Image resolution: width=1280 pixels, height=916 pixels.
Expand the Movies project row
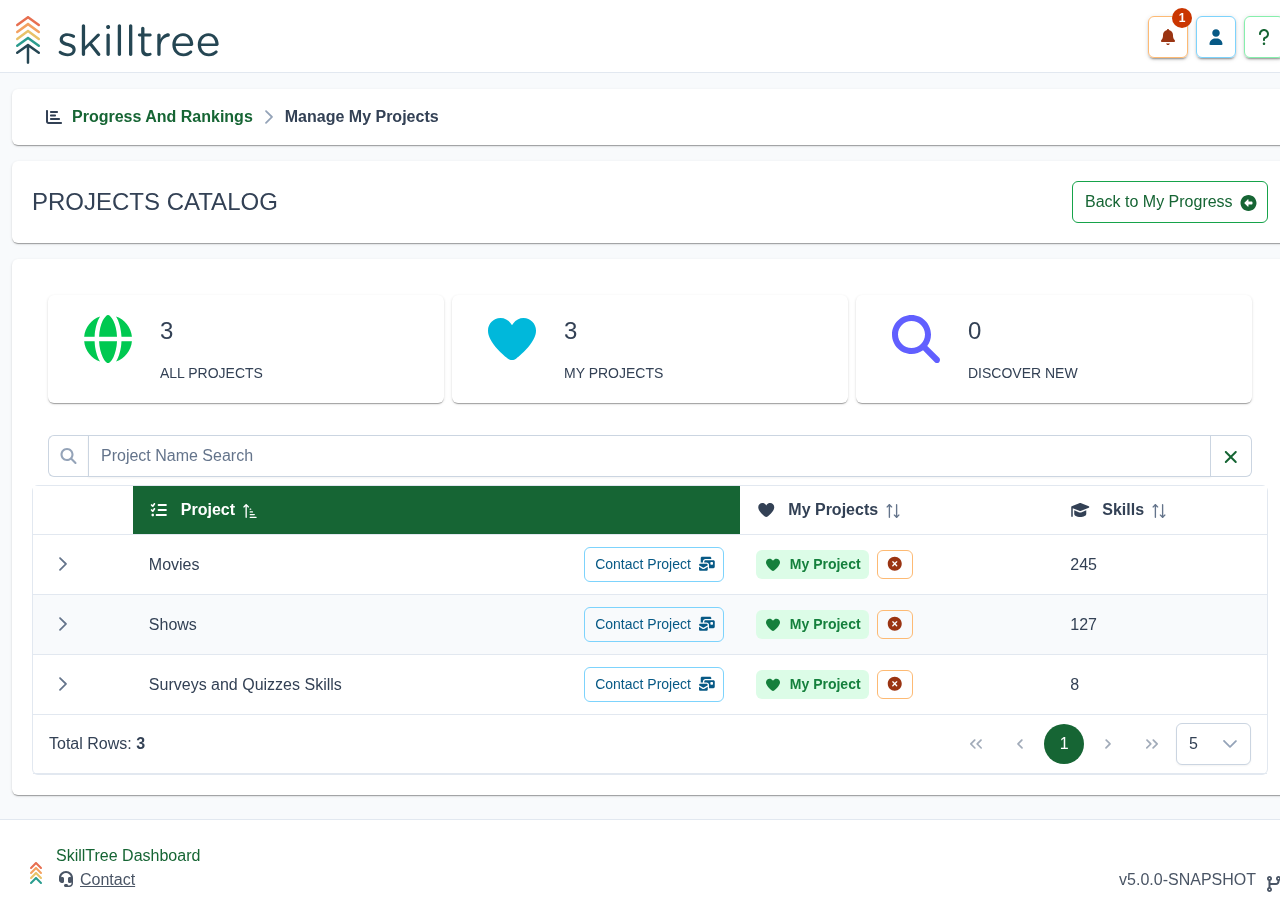click(x=62, y=564)
